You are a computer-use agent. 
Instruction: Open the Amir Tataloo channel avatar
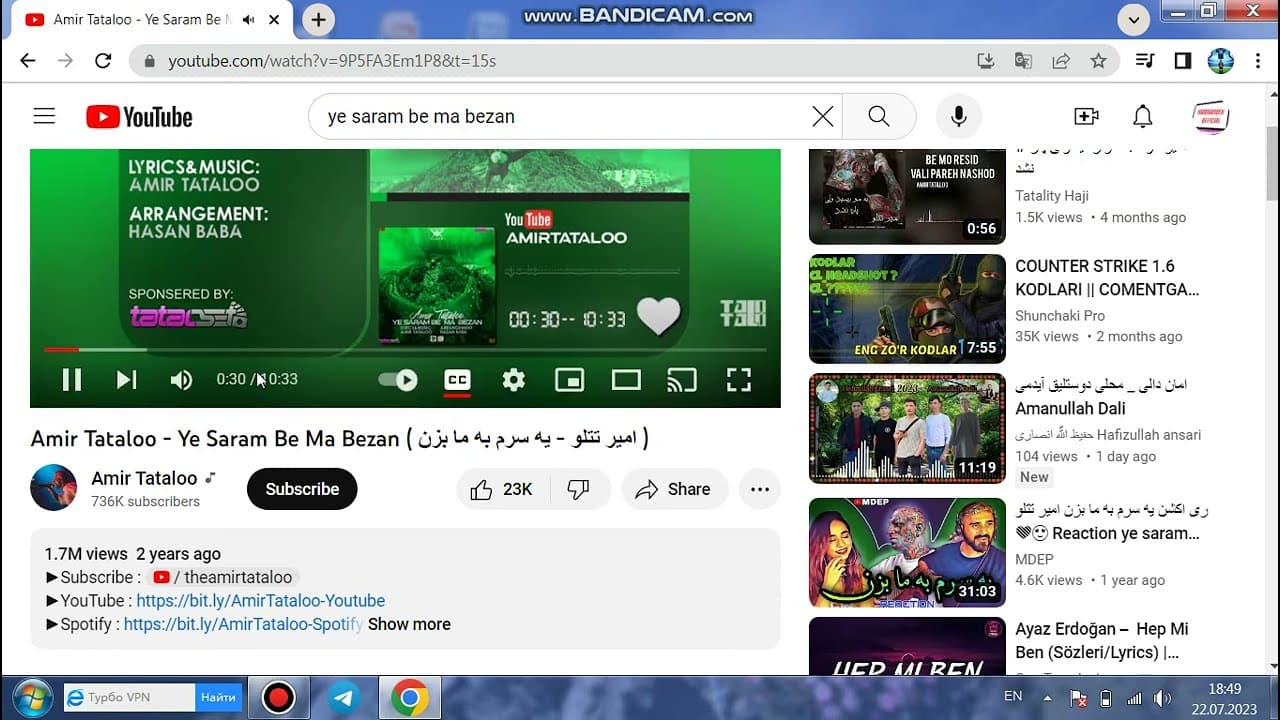[54, 488]
